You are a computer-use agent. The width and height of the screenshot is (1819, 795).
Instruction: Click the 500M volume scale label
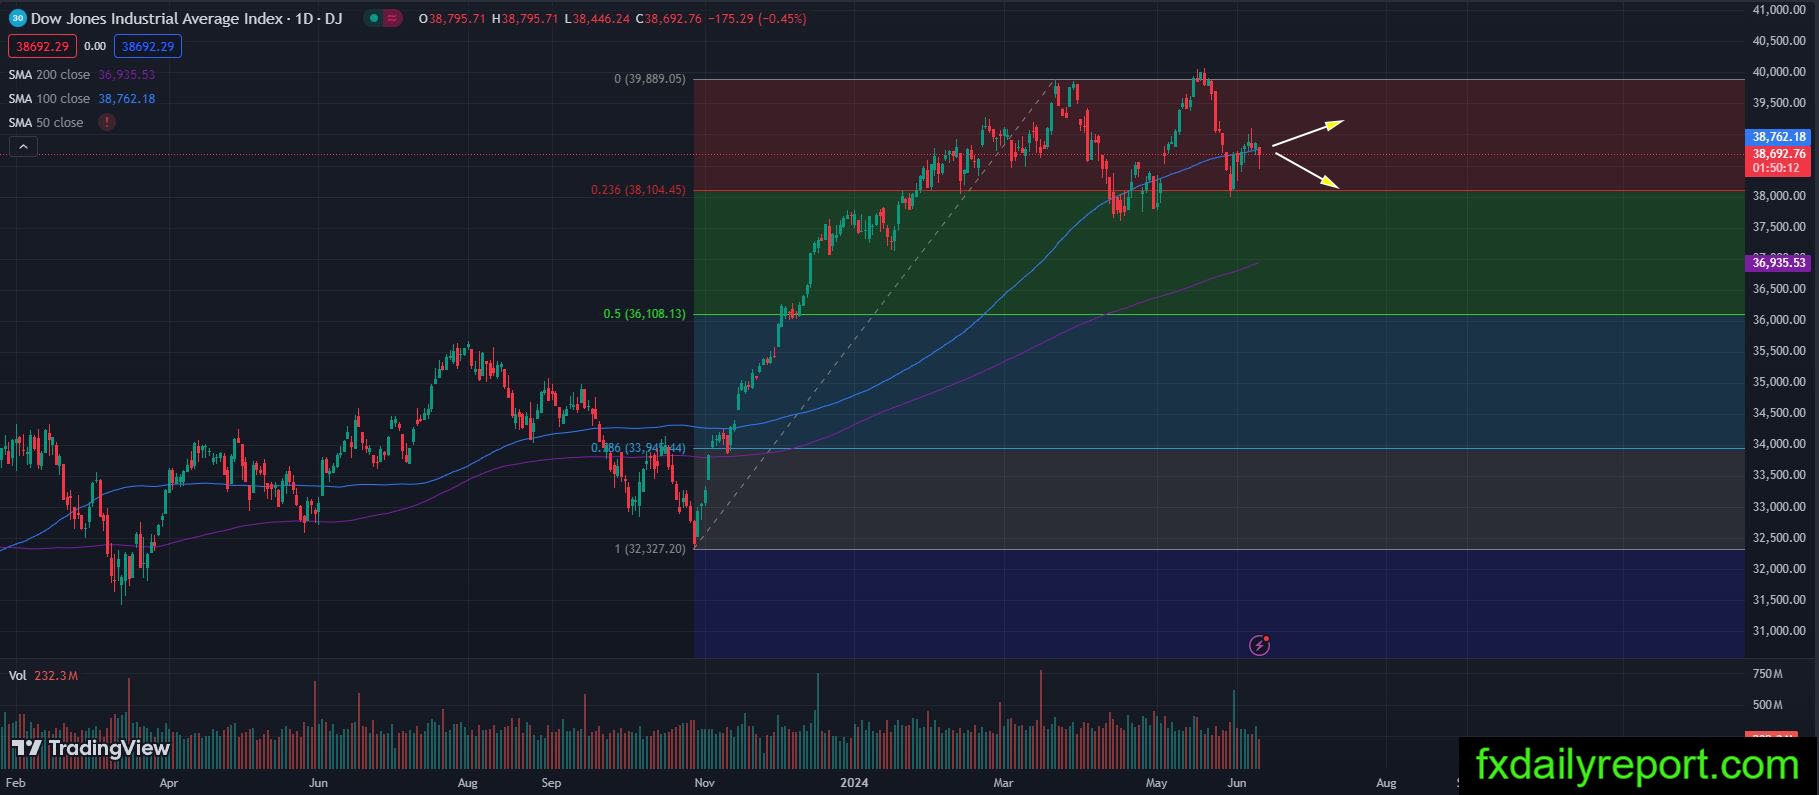tap(1767, 705)
